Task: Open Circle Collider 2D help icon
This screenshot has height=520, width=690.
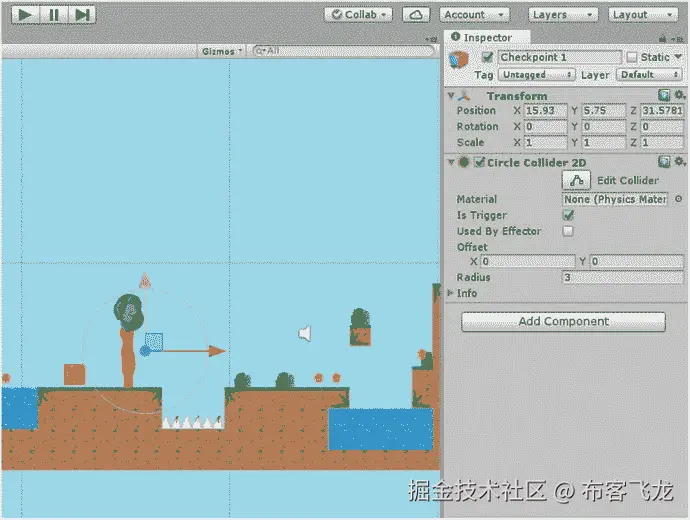Action: [x=664, y=162]
